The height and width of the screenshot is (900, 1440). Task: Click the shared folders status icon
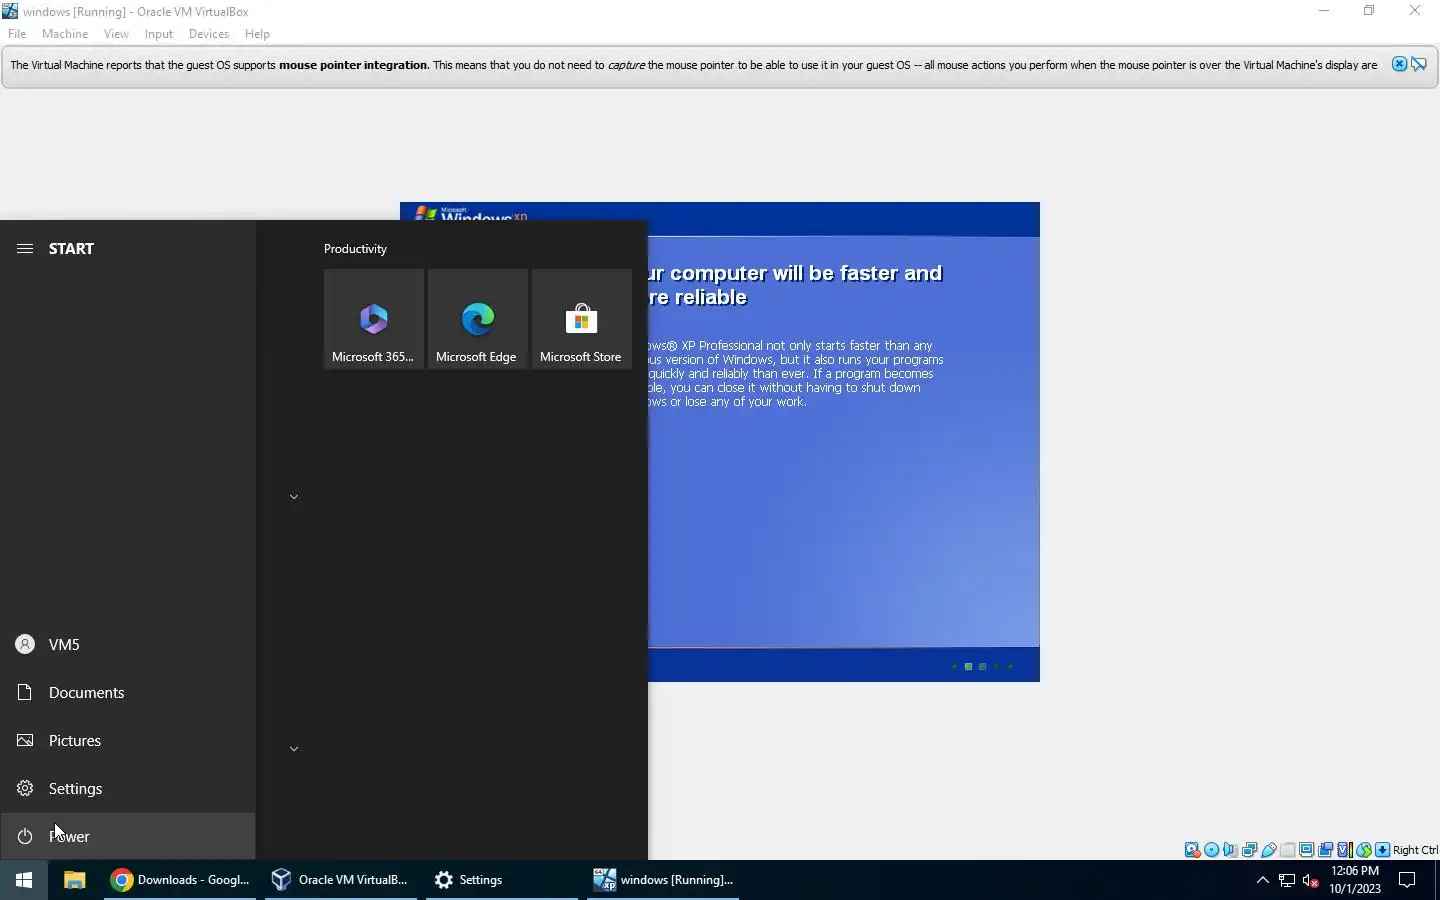pyautogui.click(x=1287, y=850)
